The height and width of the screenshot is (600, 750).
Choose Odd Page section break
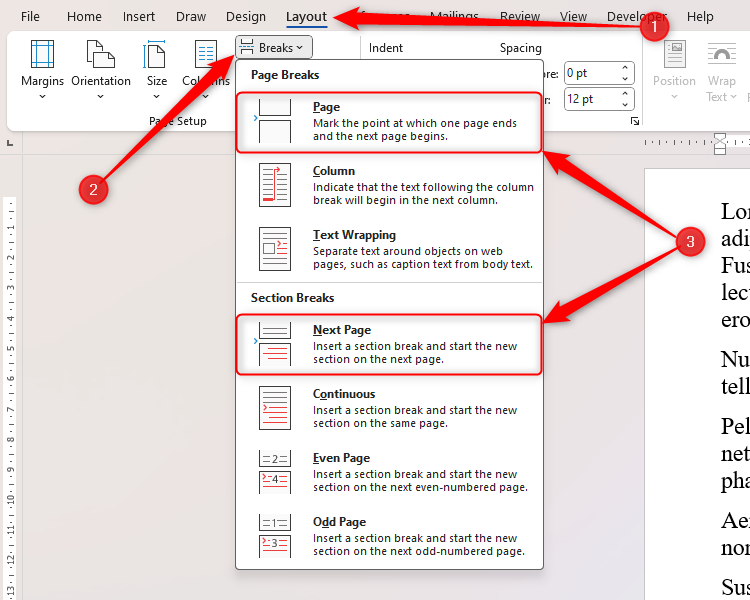tap(389, 537)
